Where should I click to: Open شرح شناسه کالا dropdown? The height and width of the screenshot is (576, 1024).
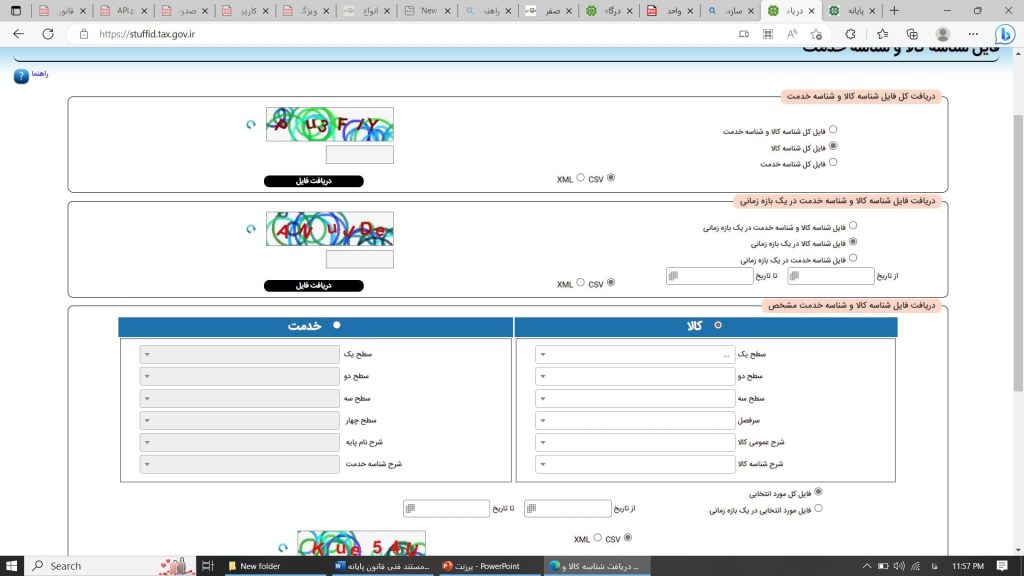click(635, 464)
